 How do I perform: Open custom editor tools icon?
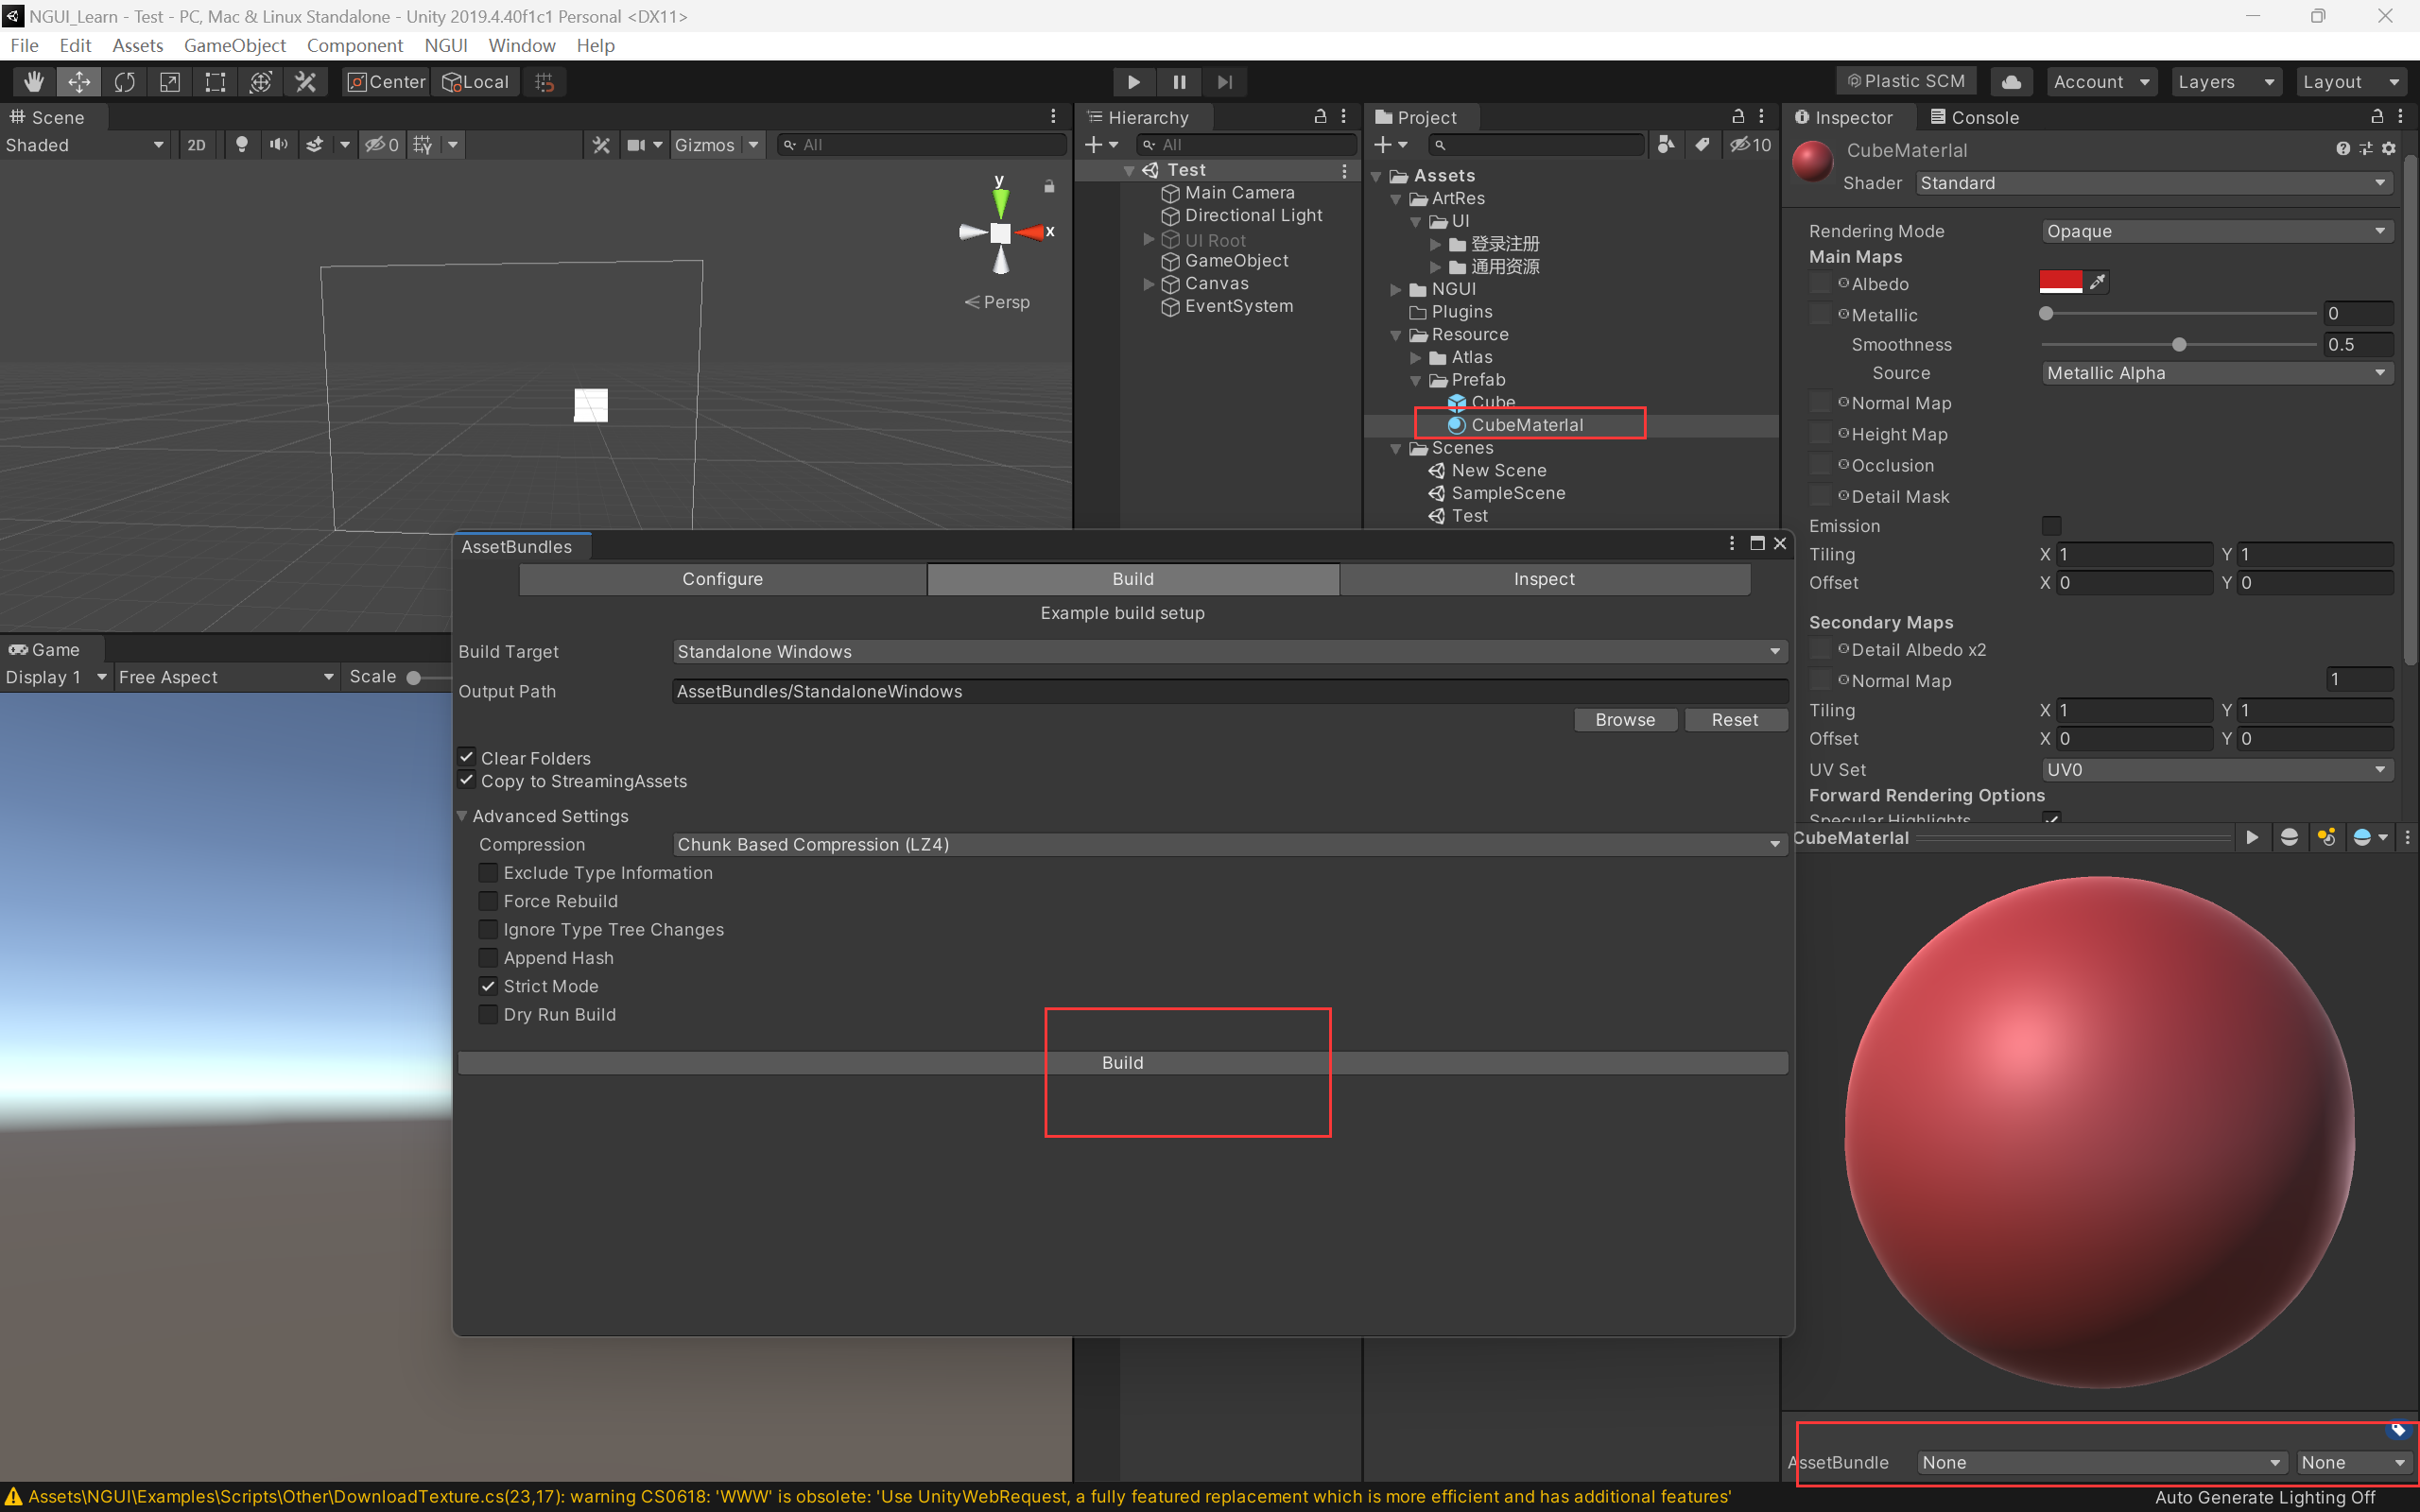click(306, 82)
